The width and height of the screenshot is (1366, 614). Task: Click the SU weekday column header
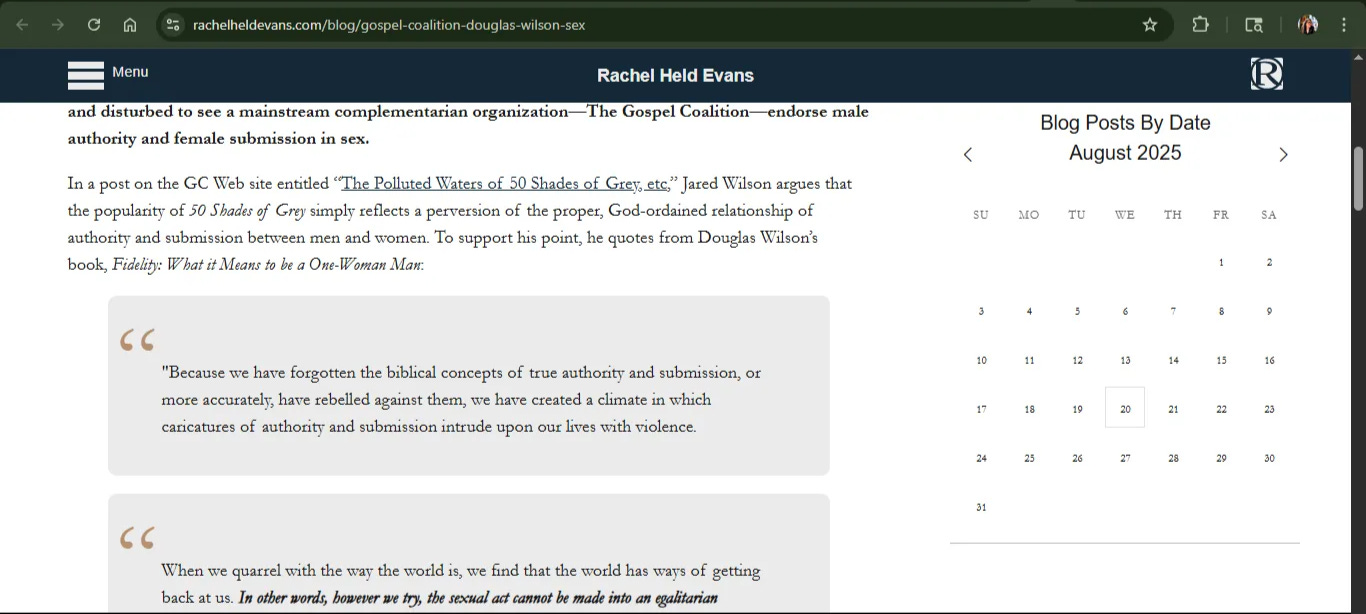(981, 215)
